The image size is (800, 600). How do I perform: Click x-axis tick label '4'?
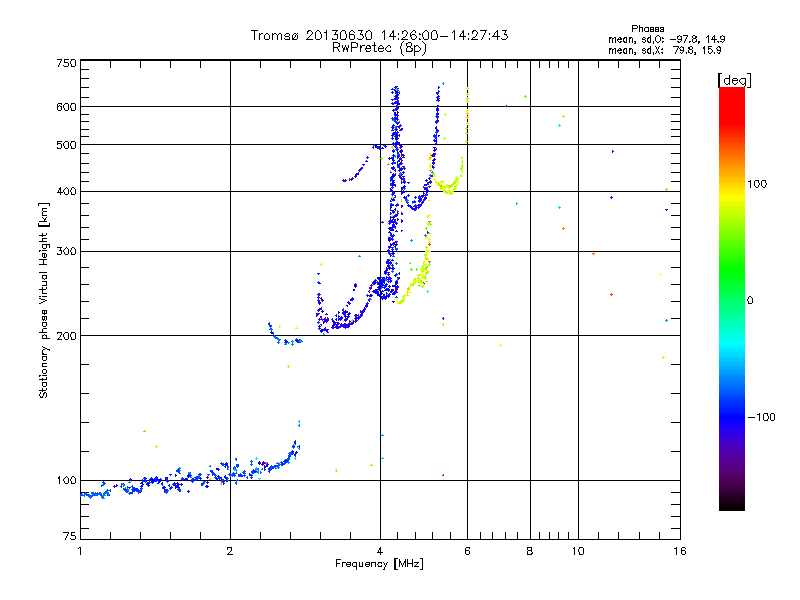[x=380, y=551]
